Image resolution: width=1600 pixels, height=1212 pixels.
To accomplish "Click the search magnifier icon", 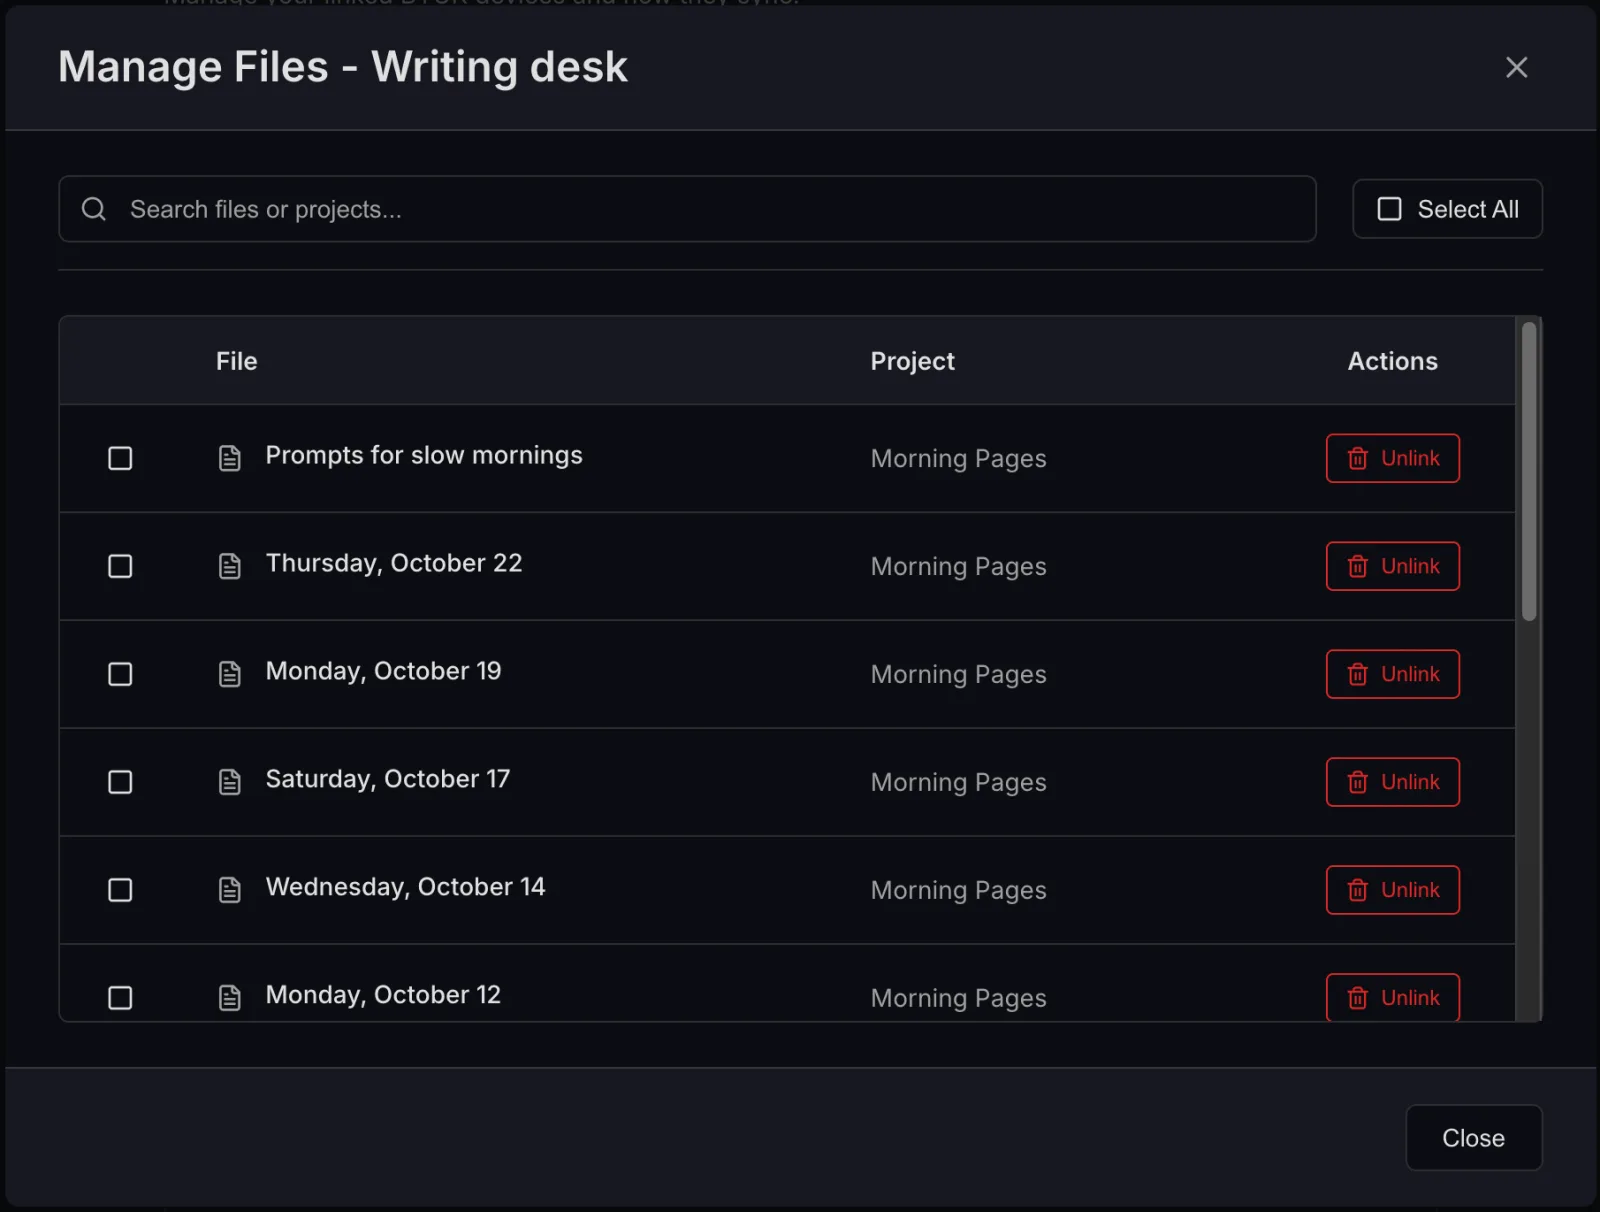I will (x=94, y=209).
